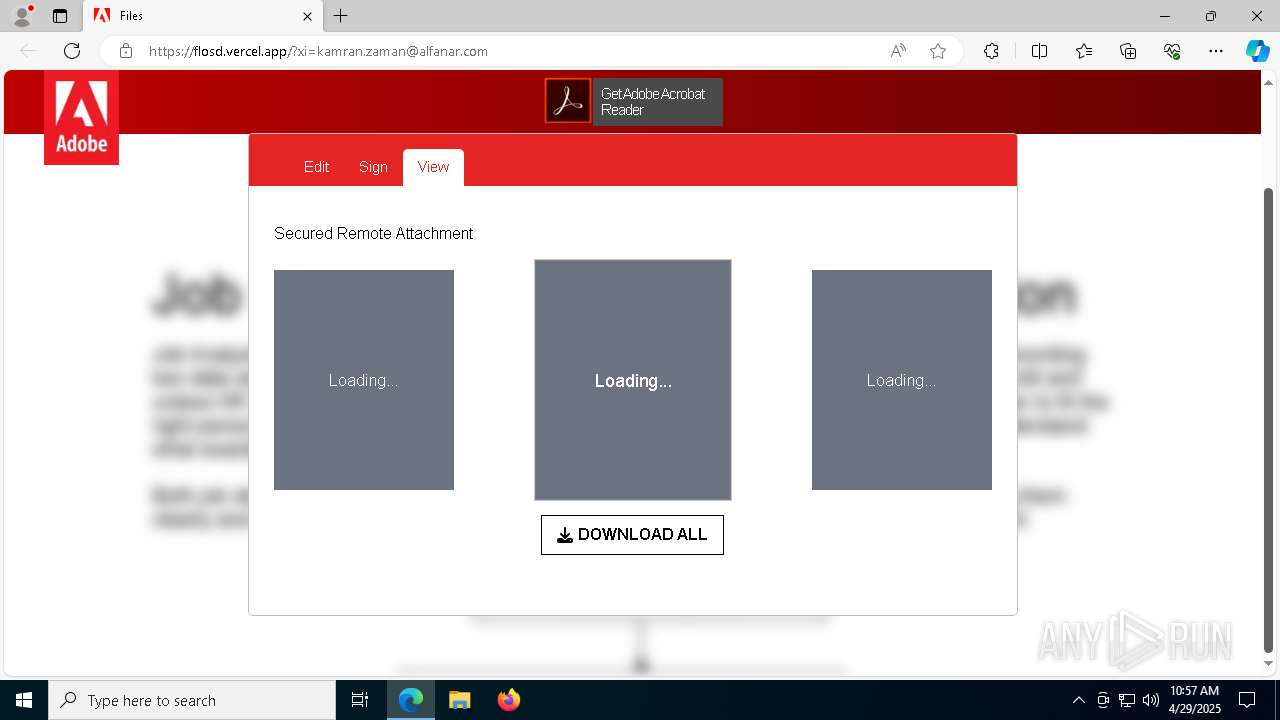Show hidden tray icons
The width and height of the screenshot is (1280, 720).
click(1078, 700)
